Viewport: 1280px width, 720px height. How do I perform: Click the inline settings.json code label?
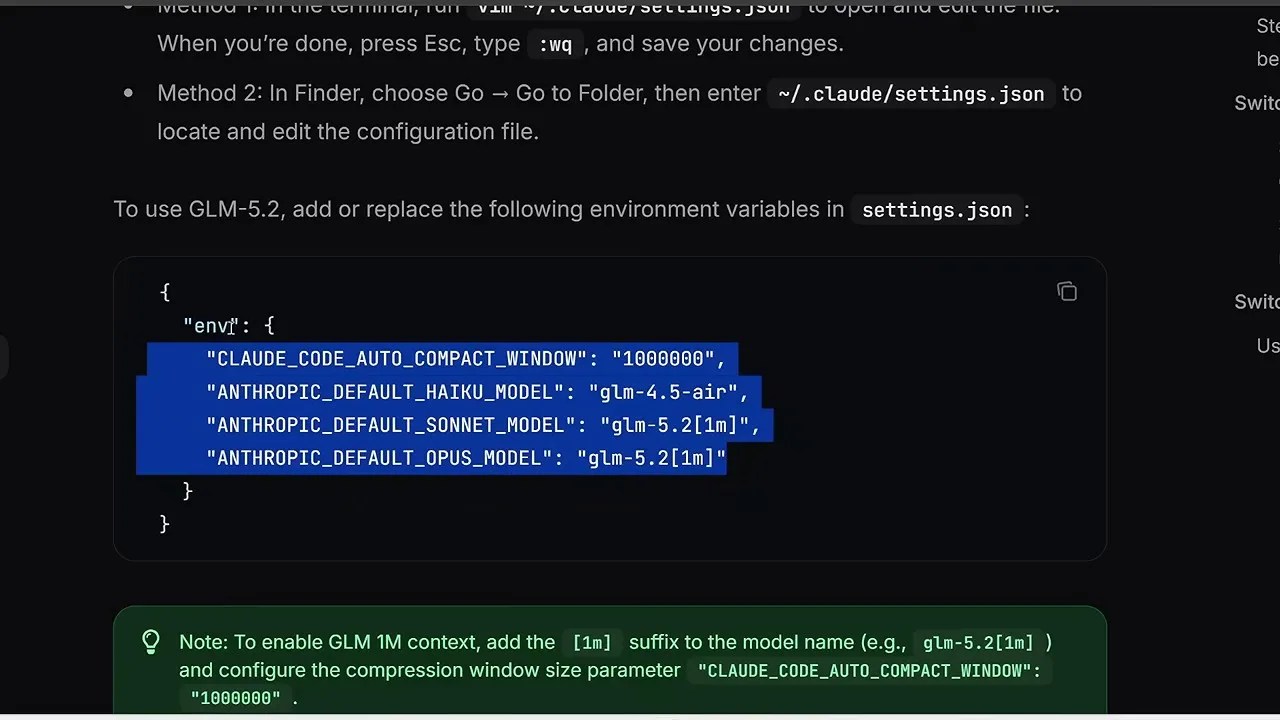point(937,210)
